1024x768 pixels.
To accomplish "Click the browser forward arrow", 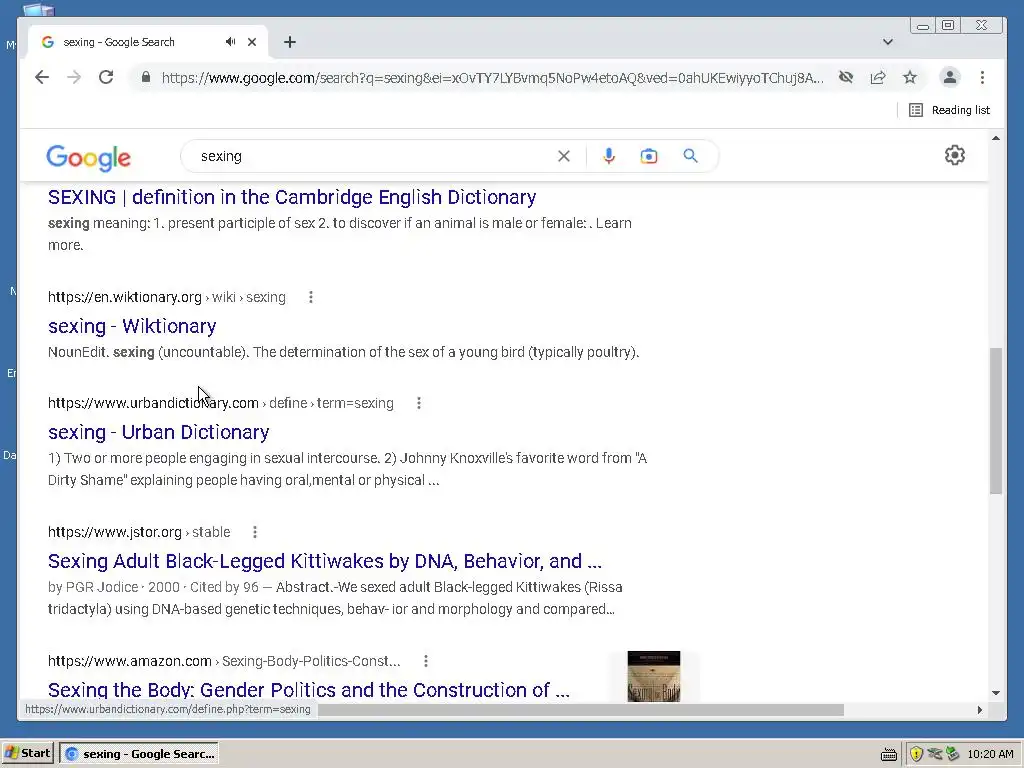I will [x=74, y=78].
